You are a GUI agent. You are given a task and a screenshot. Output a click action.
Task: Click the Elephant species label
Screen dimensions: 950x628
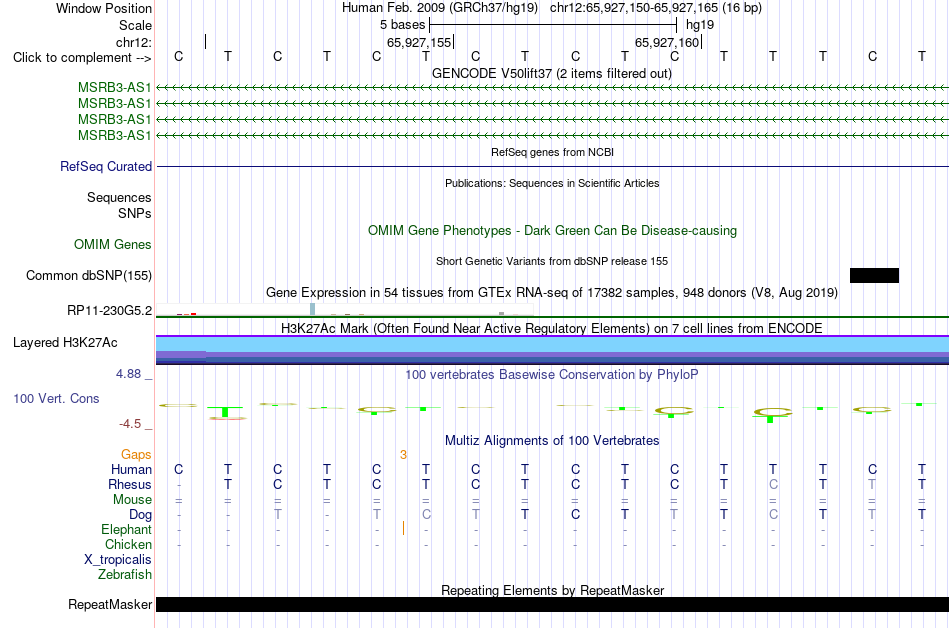127,530
